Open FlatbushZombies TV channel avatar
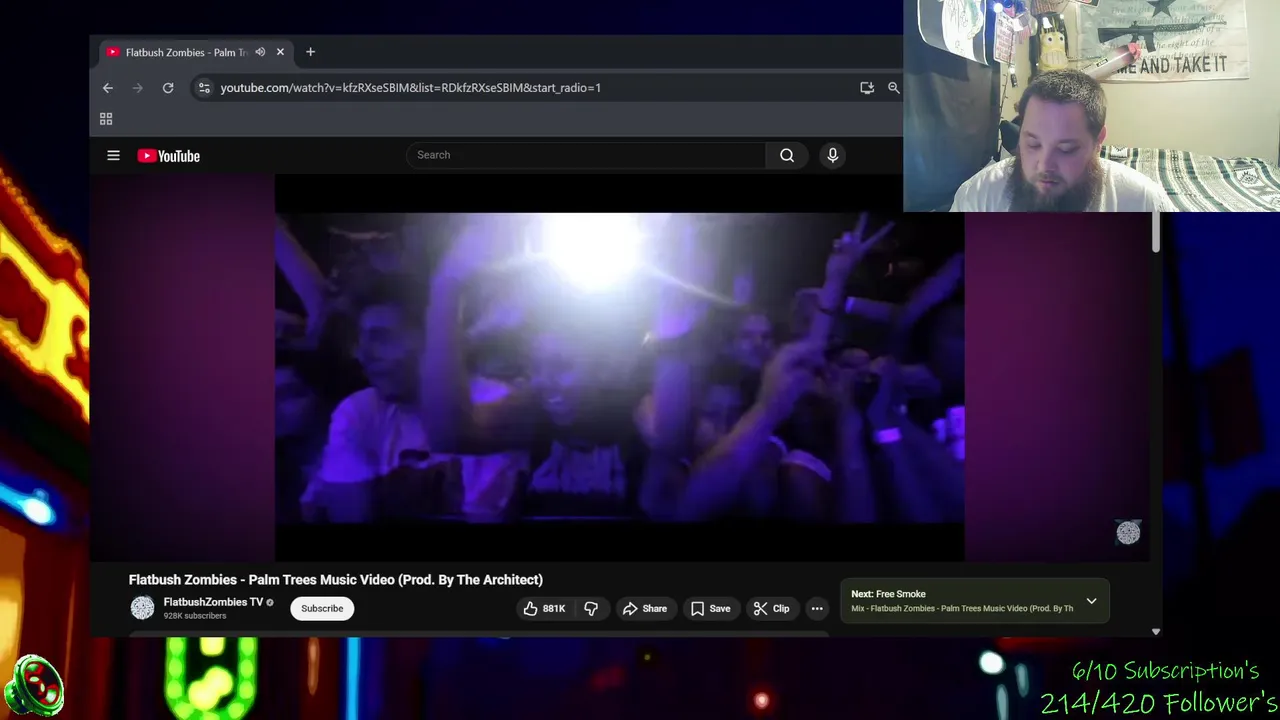 point(143,607)
